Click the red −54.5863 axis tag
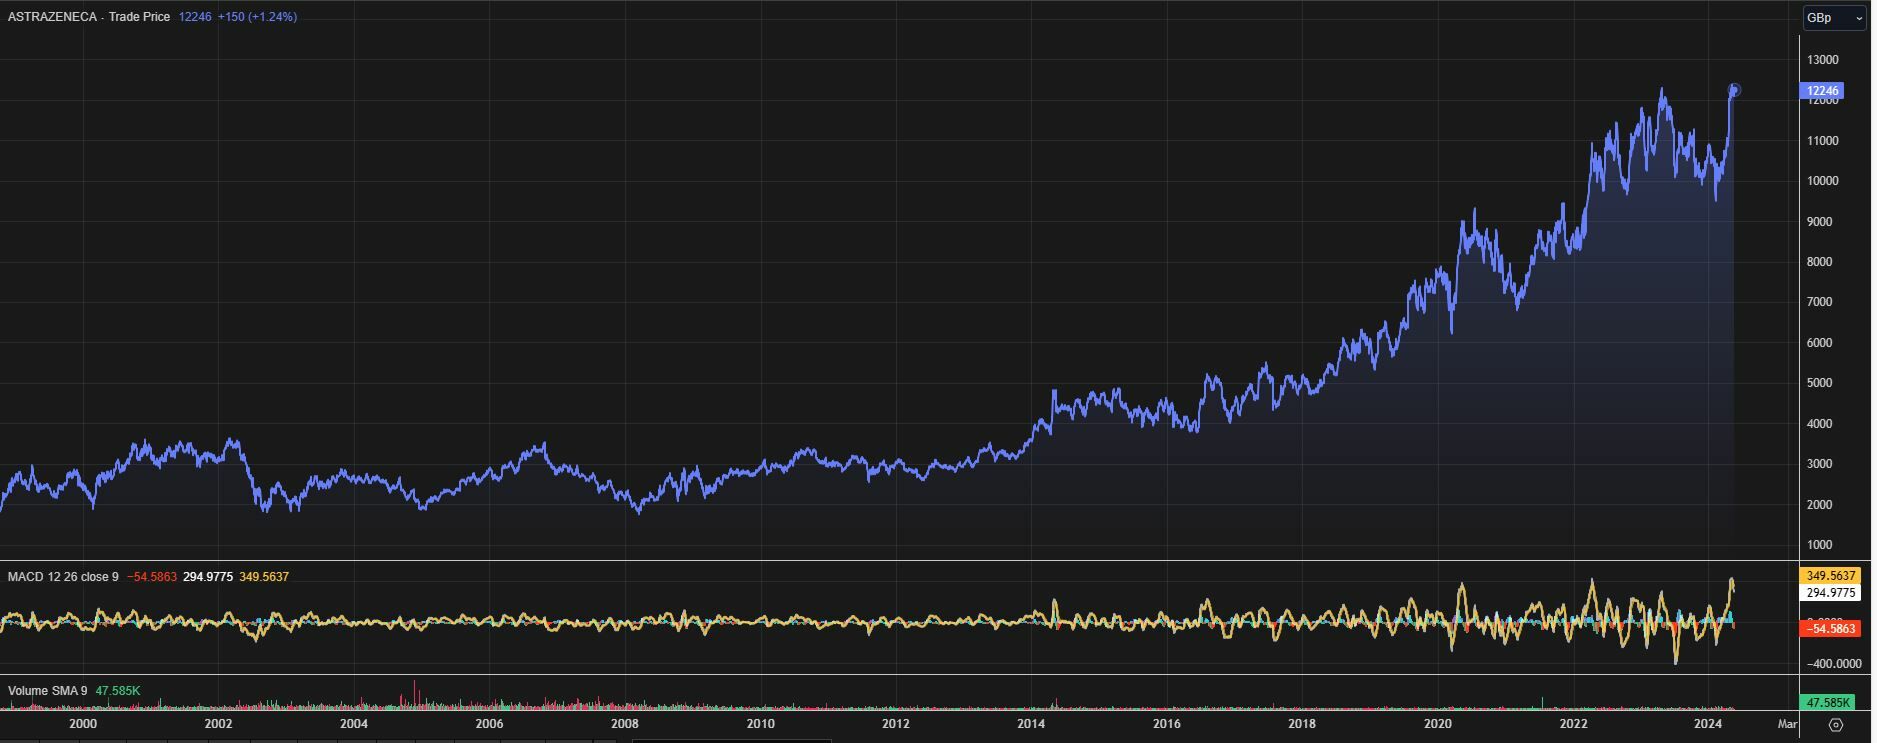The image size is (1877, 743). click(x=1830, y=629)
